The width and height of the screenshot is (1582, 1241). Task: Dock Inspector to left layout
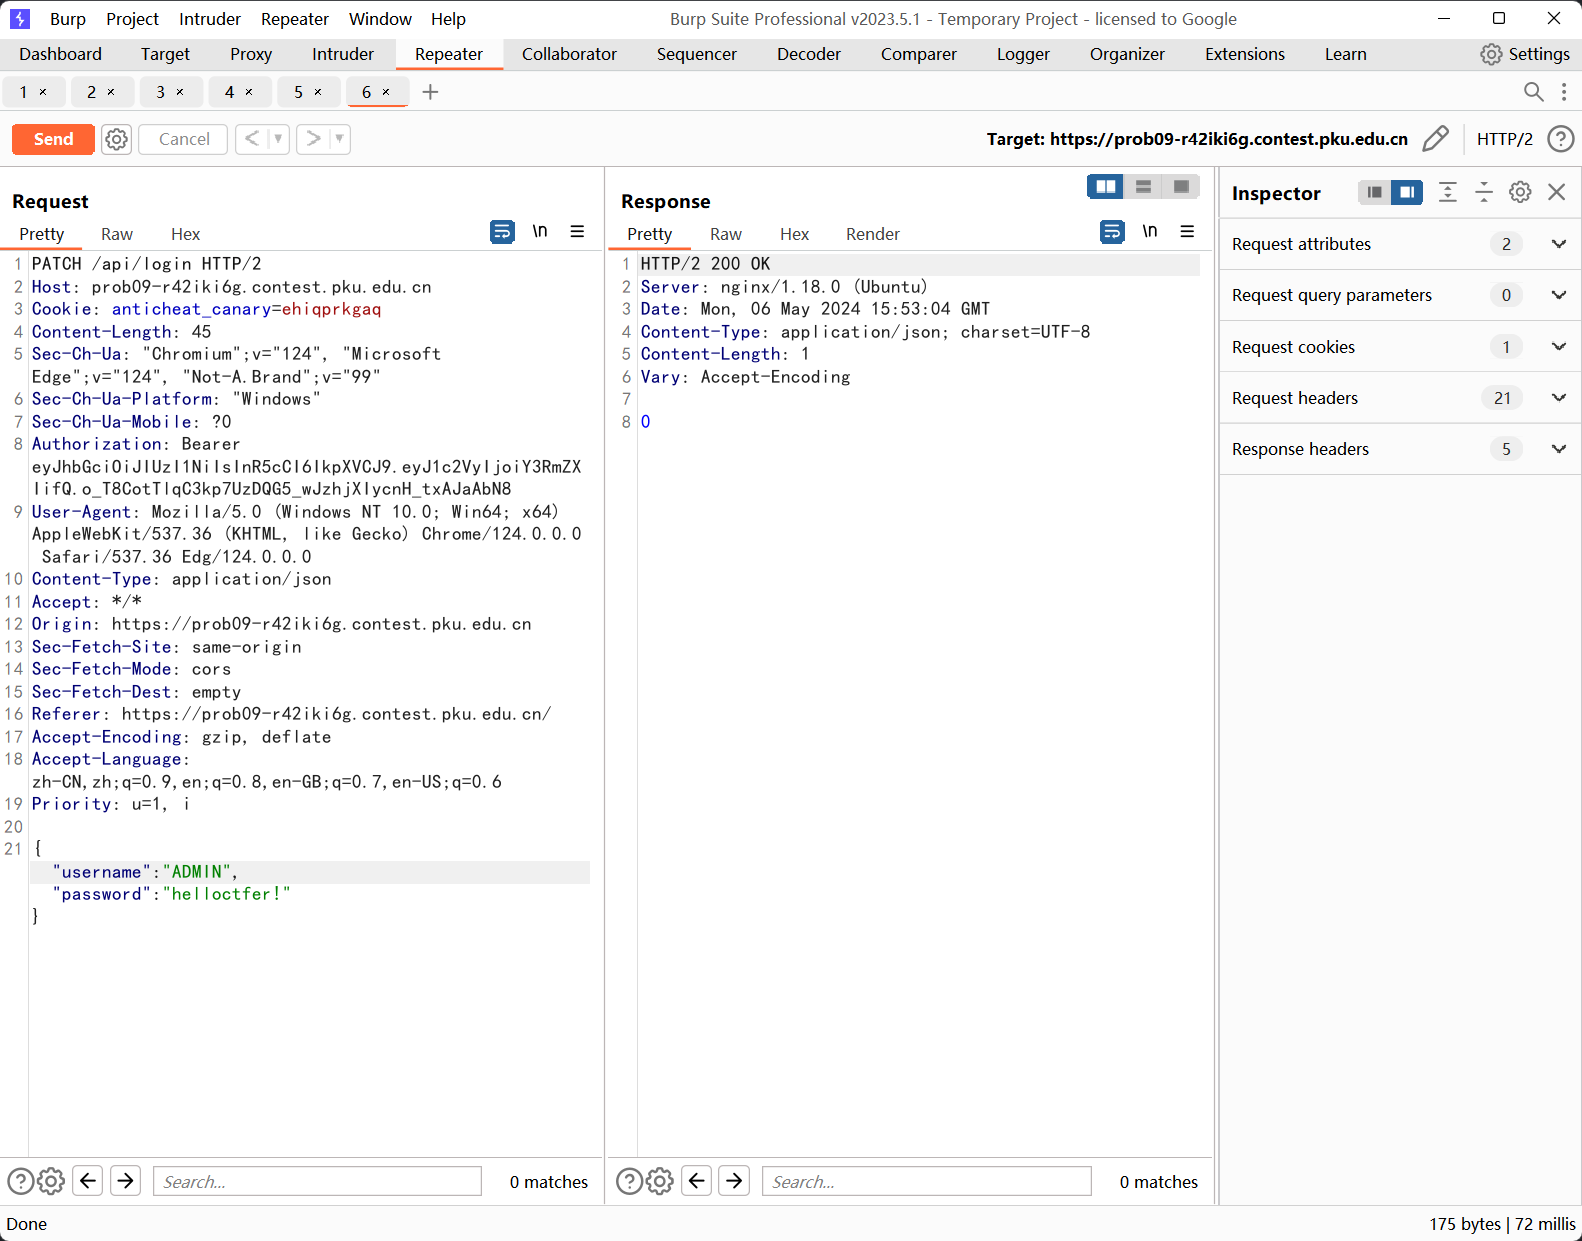coord(1375,192)
